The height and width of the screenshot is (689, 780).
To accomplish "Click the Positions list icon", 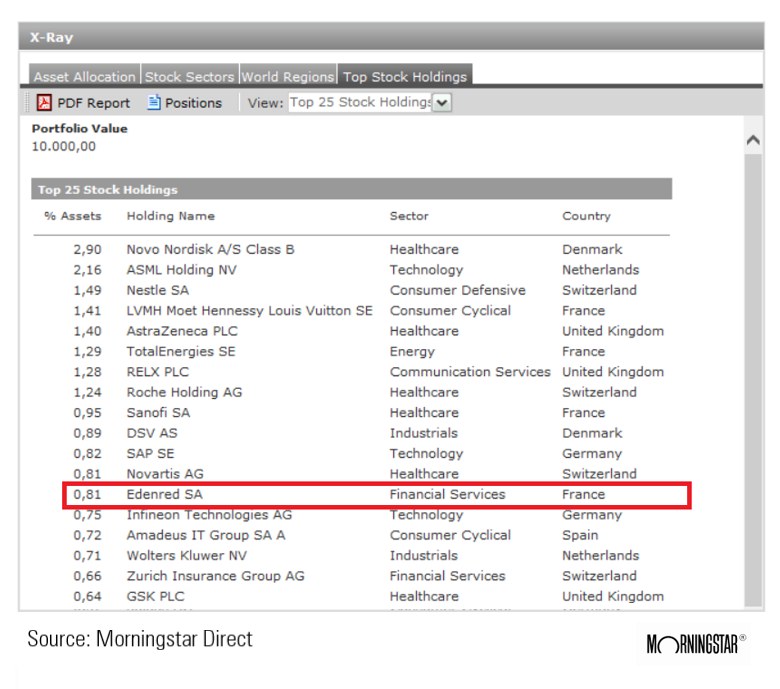I will [154, 102].
